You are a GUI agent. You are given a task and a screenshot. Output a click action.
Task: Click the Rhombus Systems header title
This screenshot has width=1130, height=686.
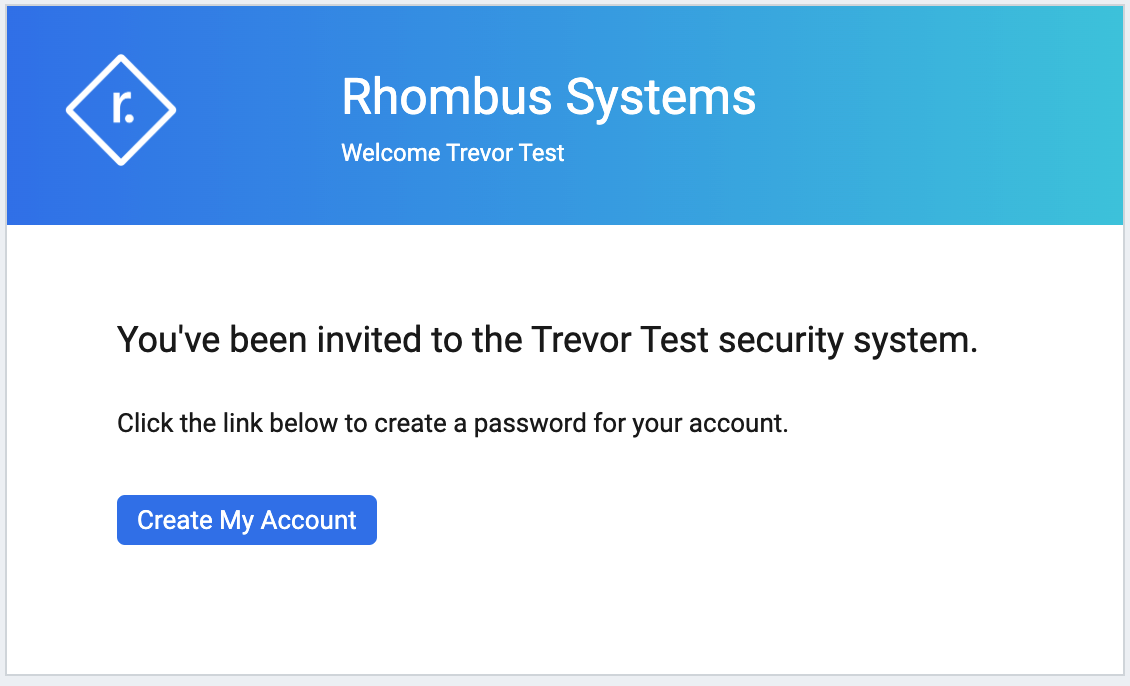pyautogui.click(x=548, y=97)
